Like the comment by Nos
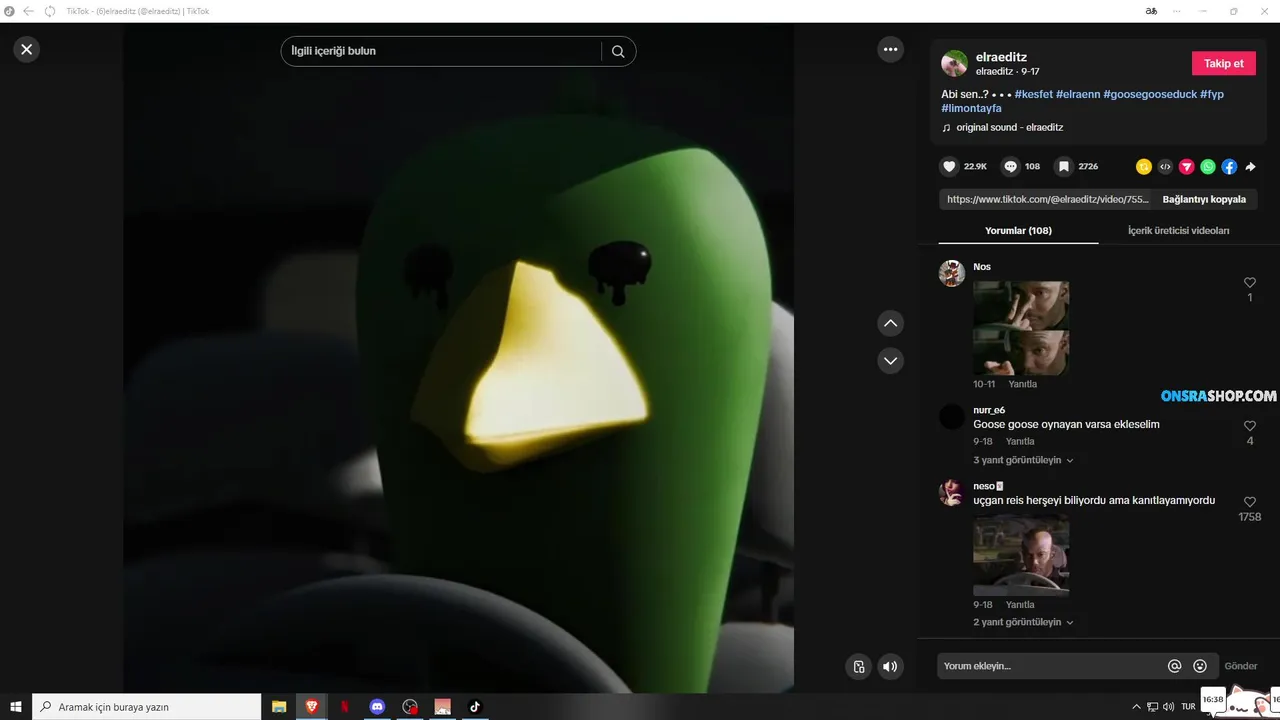The image size is (1280, 720). tap(1249, 283)
